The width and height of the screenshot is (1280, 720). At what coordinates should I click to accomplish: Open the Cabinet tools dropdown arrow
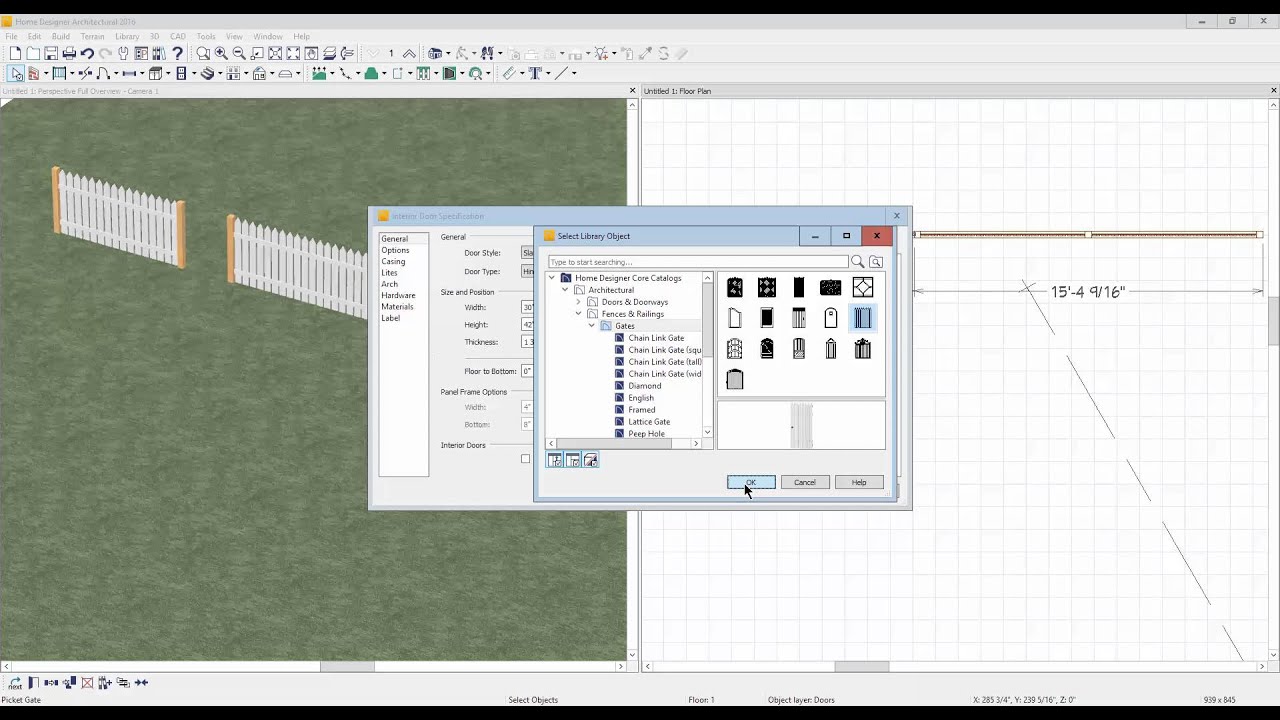point(168,73)
